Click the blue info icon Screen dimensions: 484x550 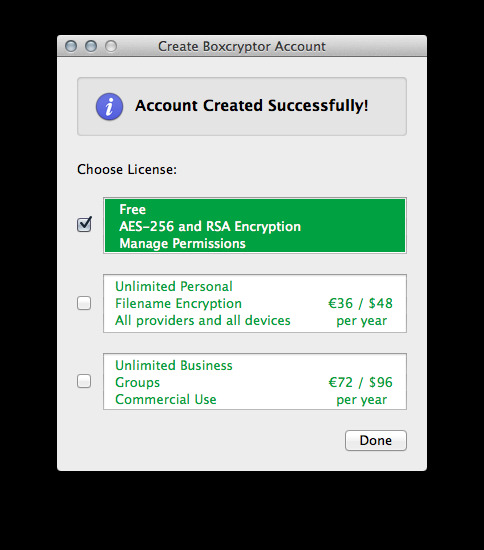pos(109,107)
